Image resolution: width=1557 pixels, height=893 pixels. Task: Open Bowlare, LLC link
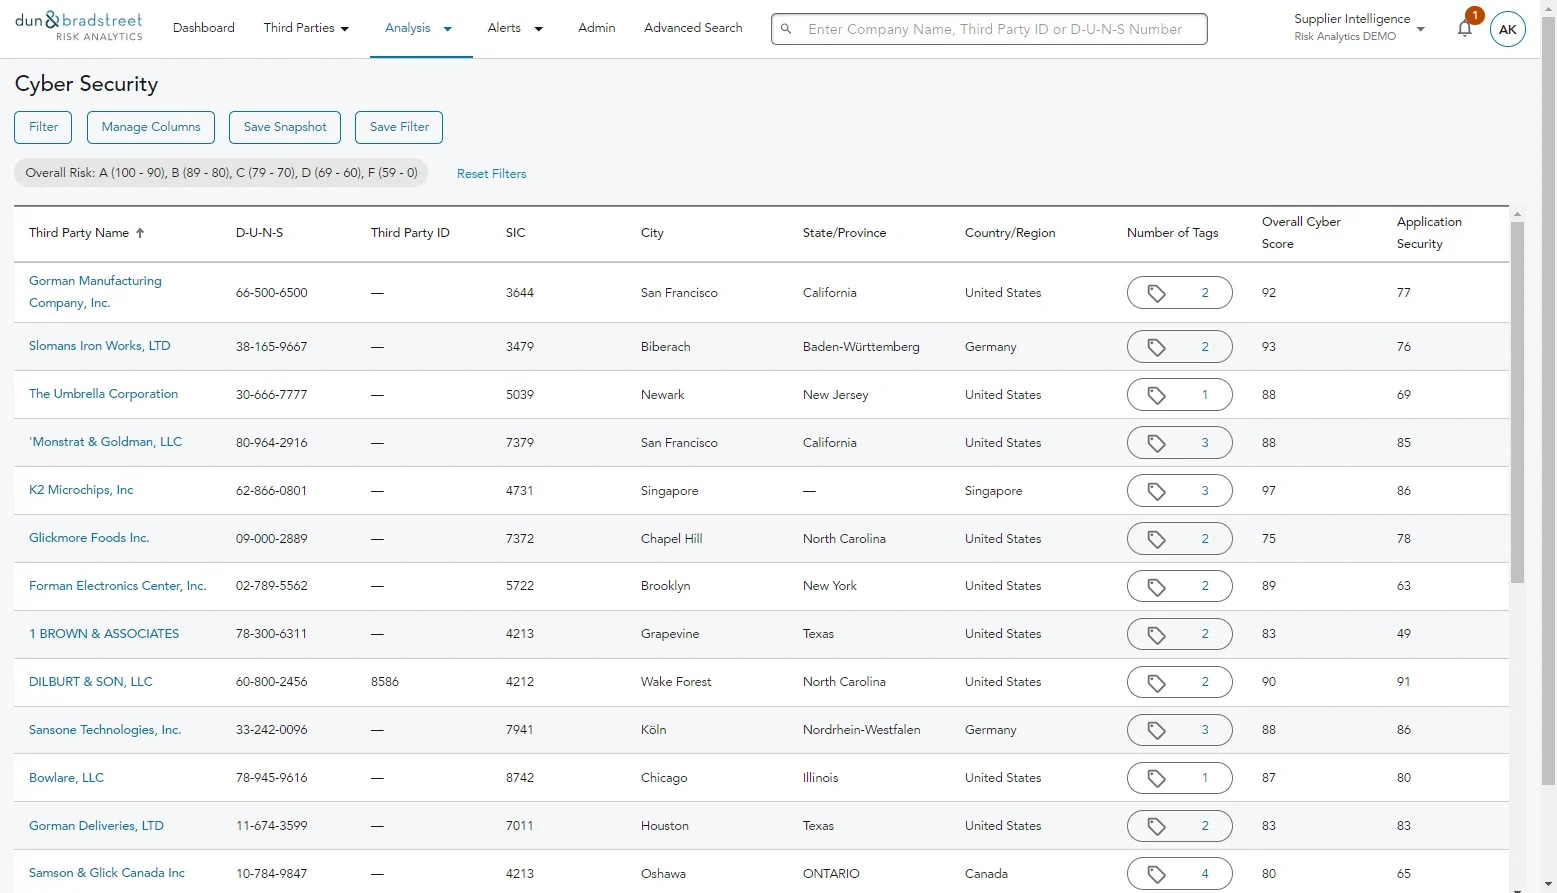click(66, 778)
